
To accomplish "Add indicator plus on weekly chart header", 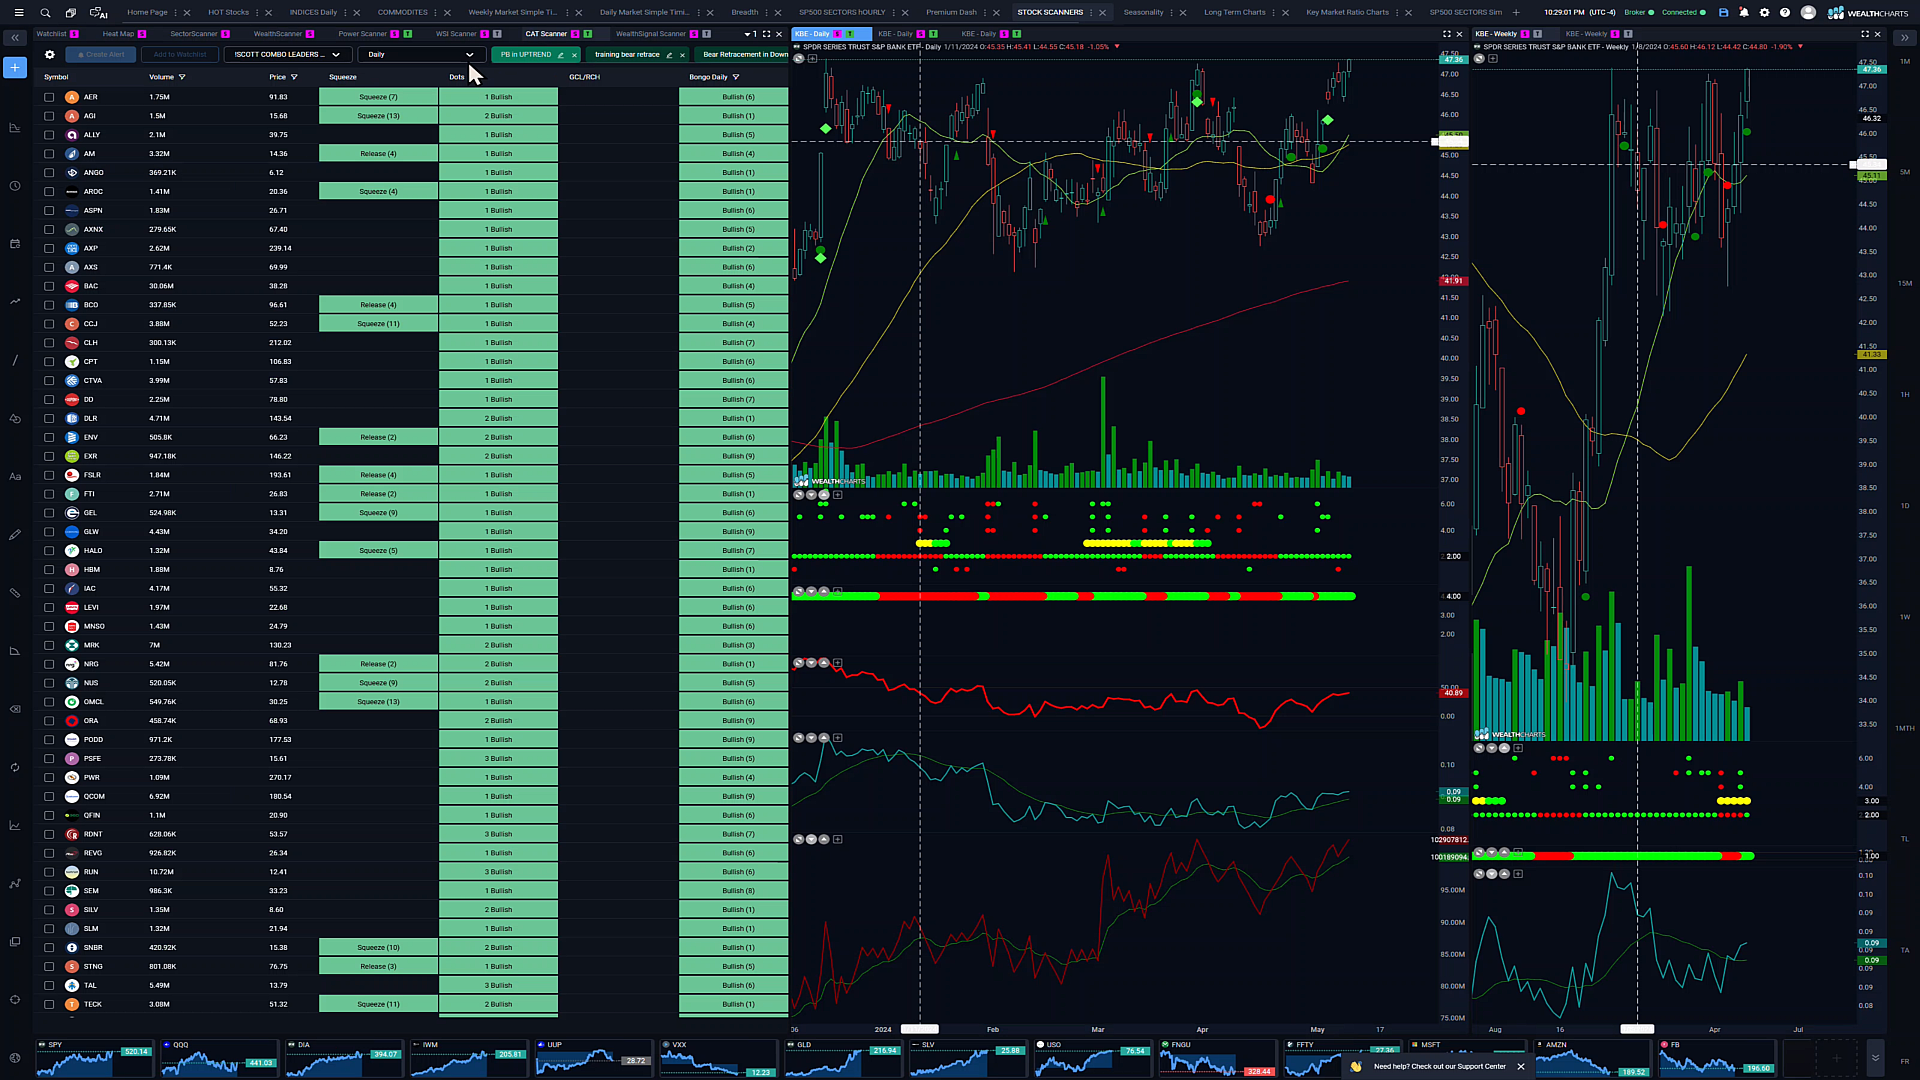I will (1492, 59).
